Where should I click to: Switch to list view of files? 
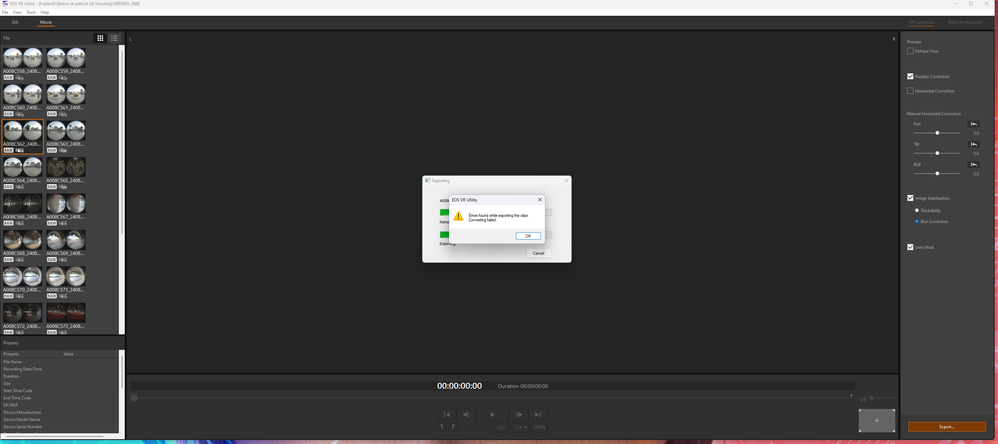pyautogui.click(x=114, y=38)
